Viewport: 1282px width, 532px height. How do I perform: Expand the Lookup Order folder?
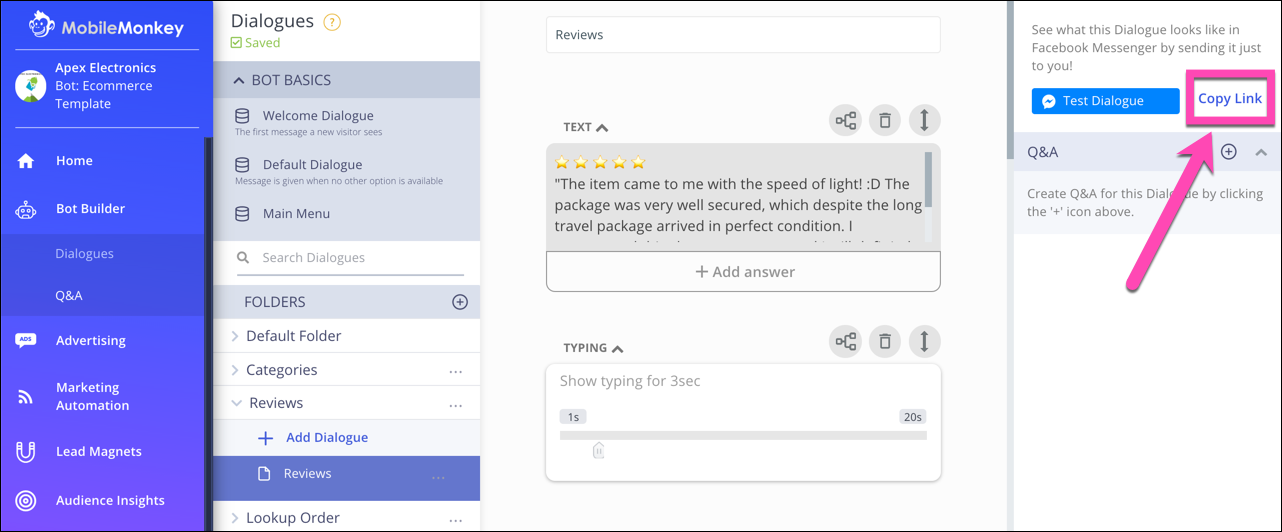[x=235, y=519]
